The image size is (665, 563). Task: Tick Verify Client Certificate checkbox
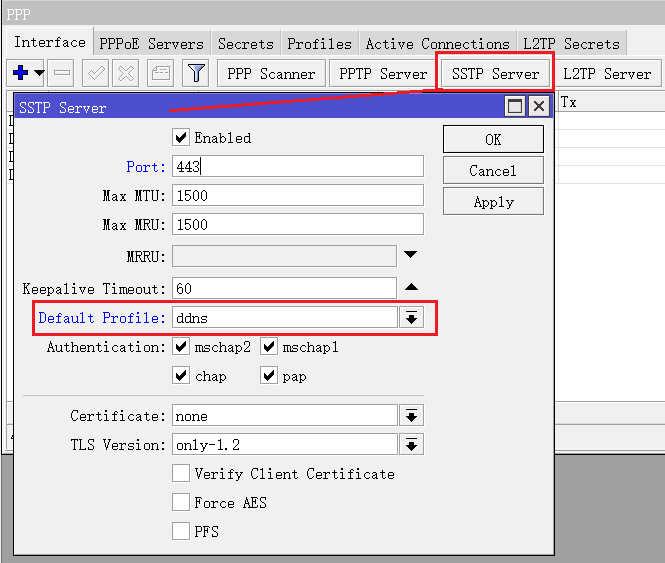[181, 473]
